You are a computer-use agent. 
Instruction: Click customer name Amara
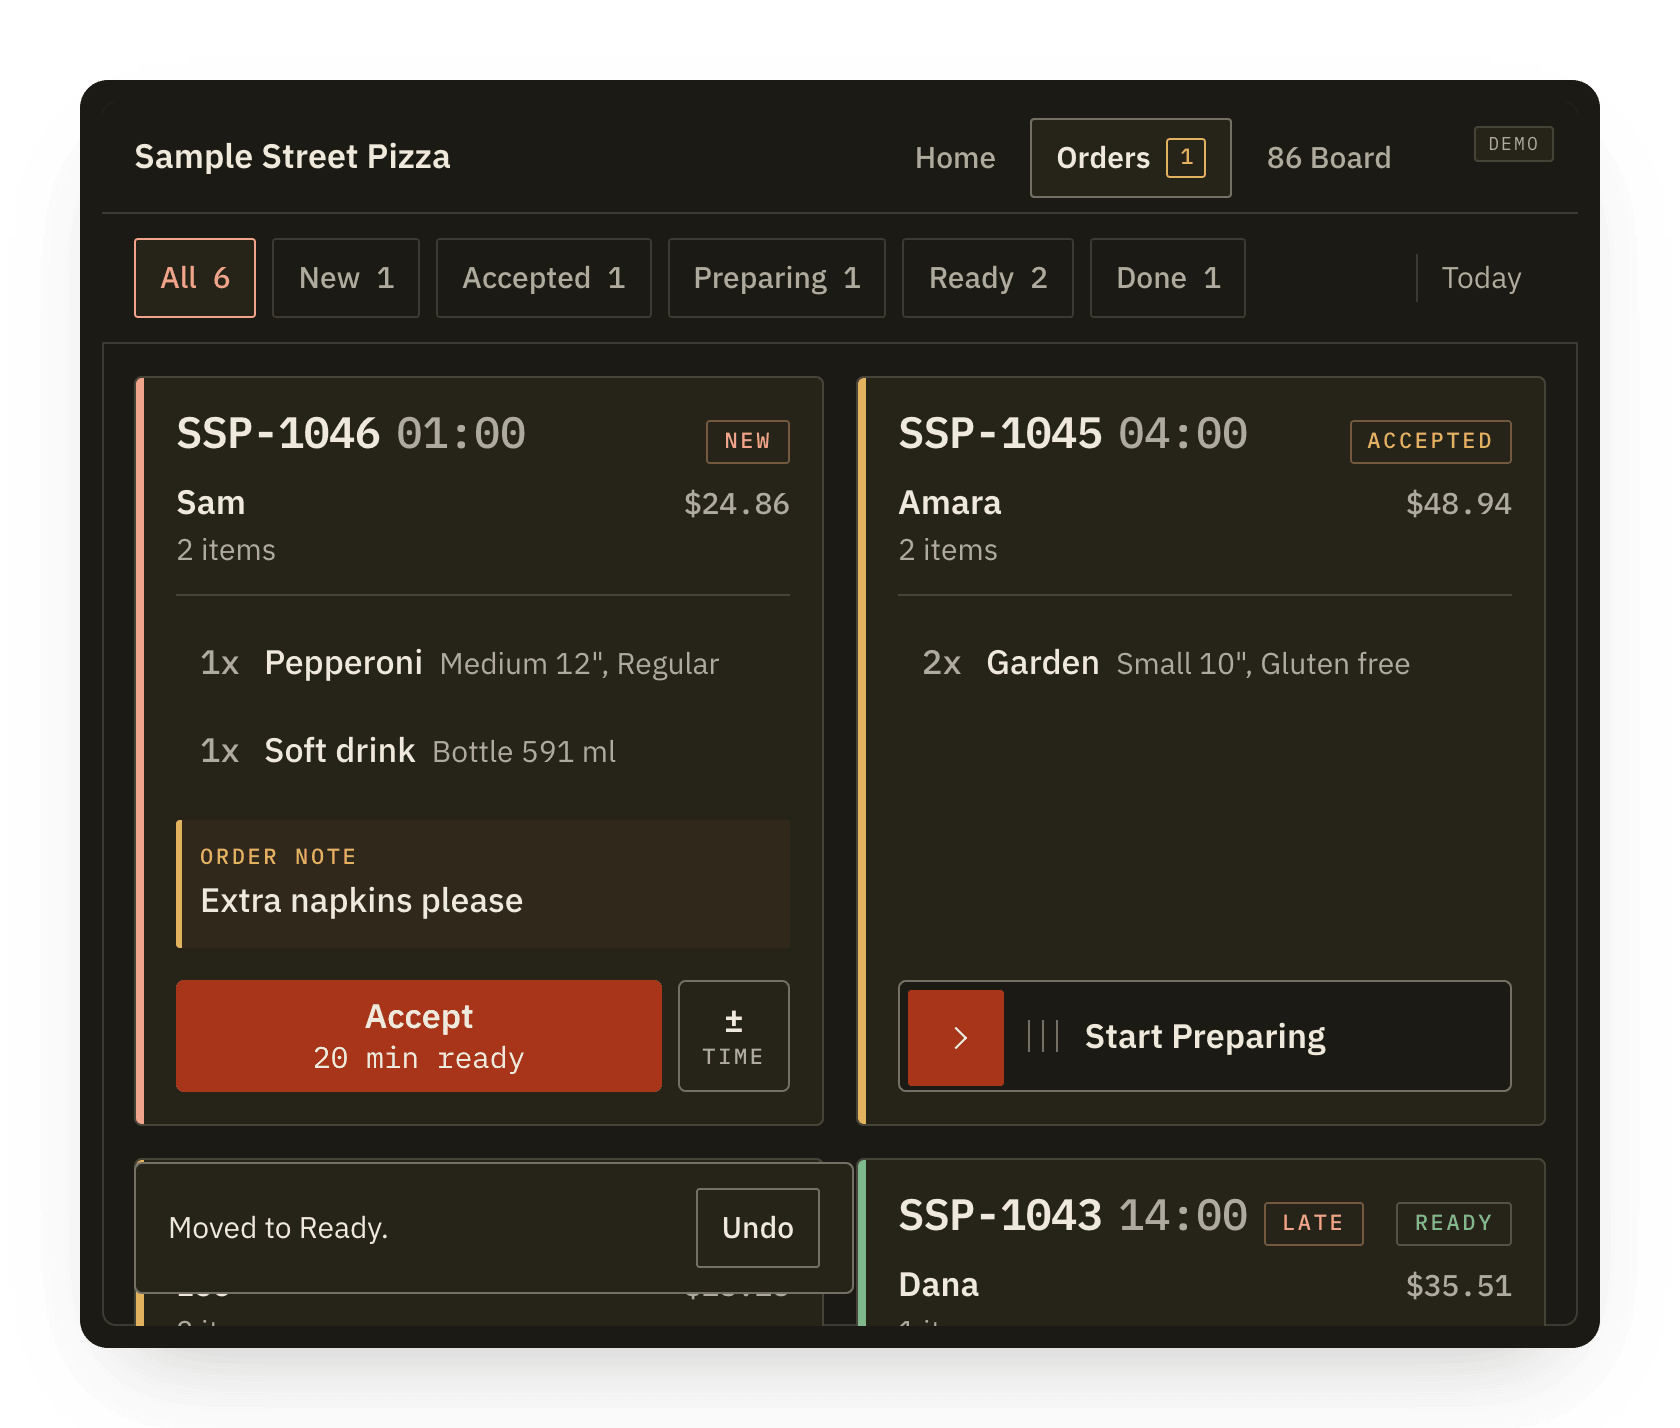pyautogui.click(x=950, y=503)
